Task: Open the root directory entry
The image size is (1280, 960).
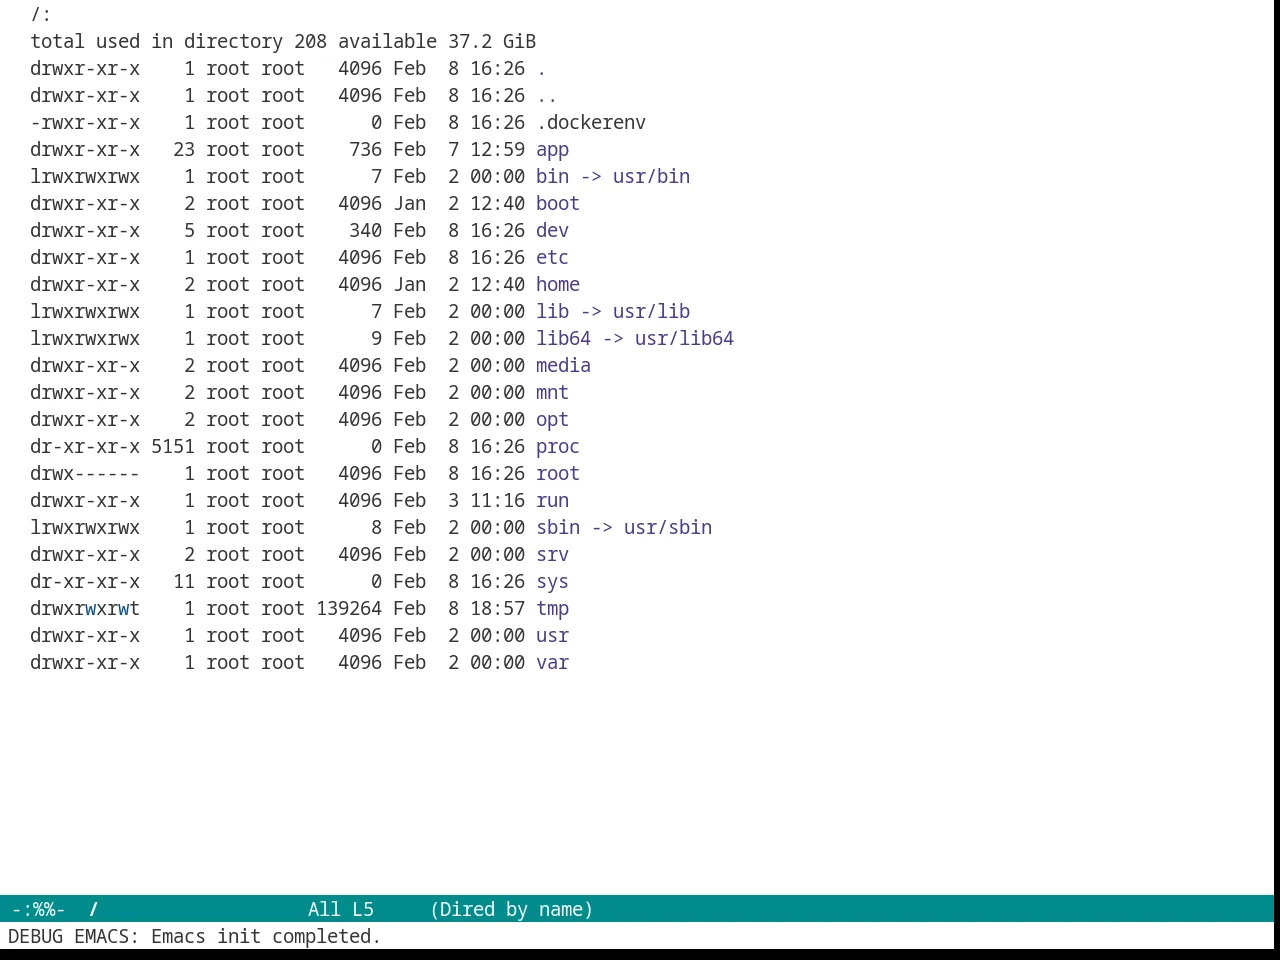Action: [558, 473]
